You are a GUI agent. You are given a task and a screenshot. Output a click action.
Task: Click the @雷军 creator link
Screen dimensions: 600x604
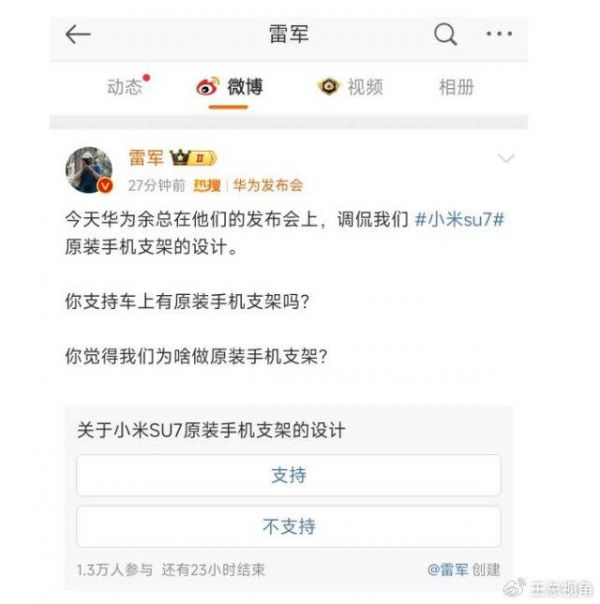click(x=447, y=569)
